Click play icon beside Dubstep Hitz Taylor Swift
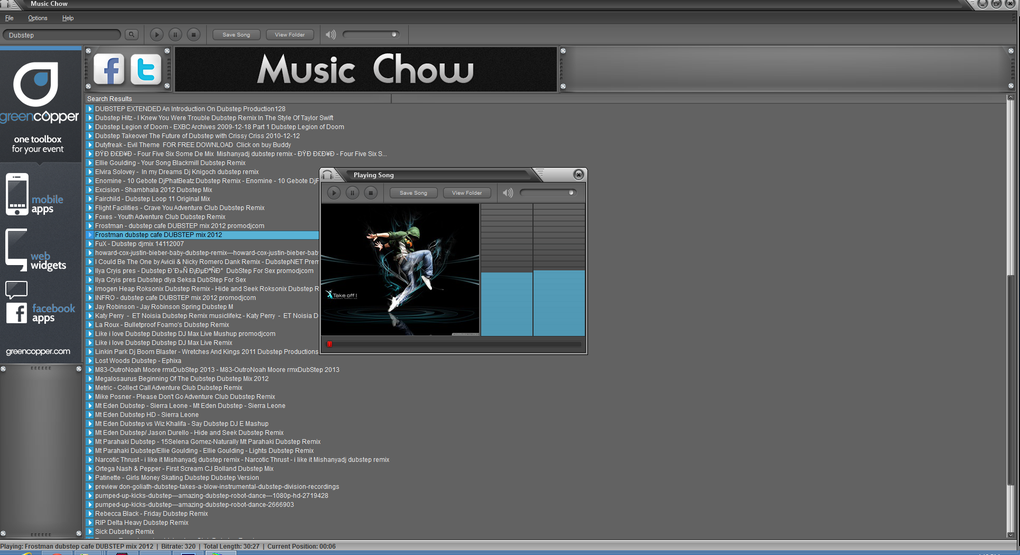The image size is (1020, 555). click(x=90, y=118)
